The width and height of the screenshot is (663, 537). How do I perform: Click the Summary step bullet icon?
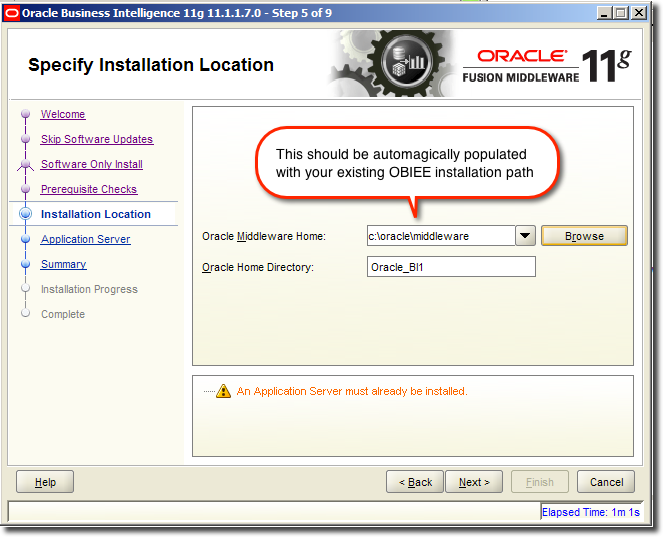click(26, 265)
